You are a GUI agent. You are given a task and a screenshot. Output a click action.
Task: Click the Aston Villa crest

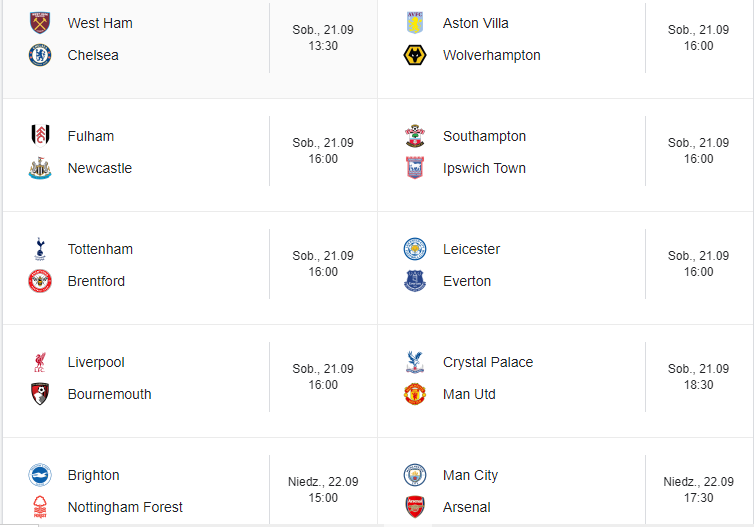pyautogui.click(x=415, y=23)
